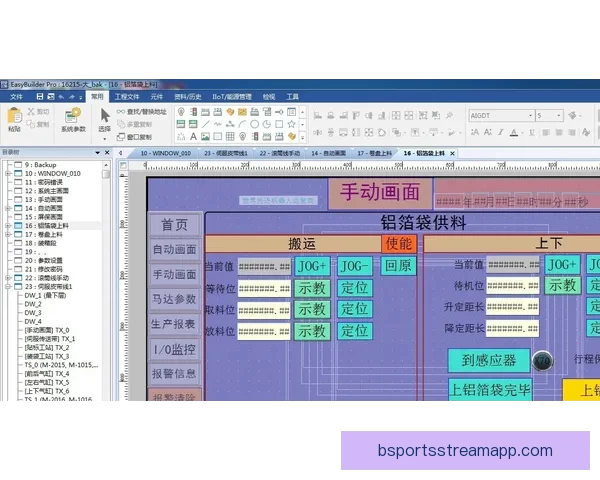This screenshot has height=480, width=600.
Task: Click the 回原 homing button
Action: 398,266
